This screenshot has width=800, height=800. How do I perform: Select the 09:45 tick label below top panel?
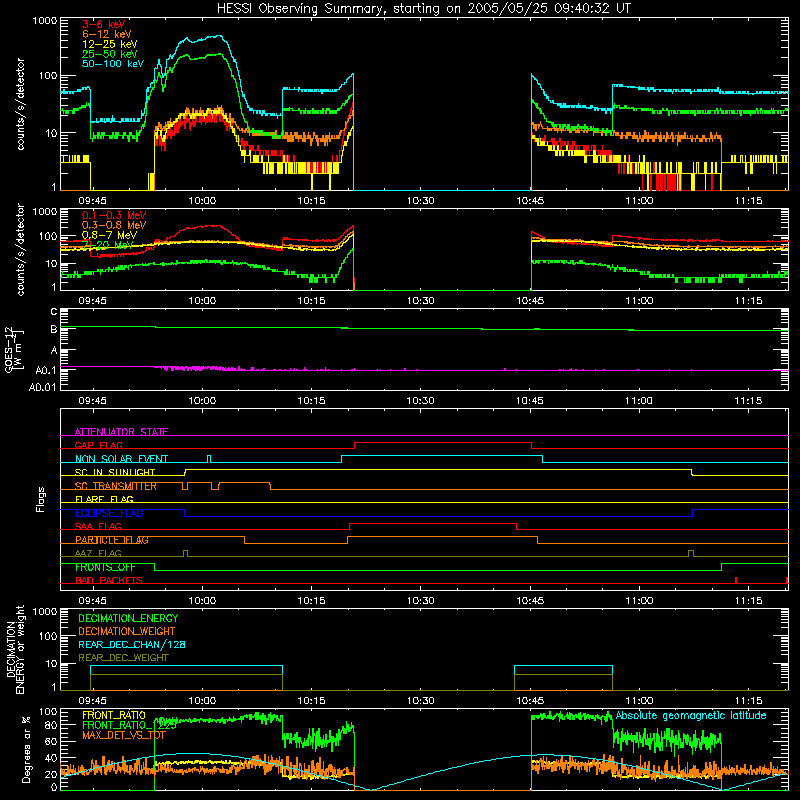pos(92,201)
